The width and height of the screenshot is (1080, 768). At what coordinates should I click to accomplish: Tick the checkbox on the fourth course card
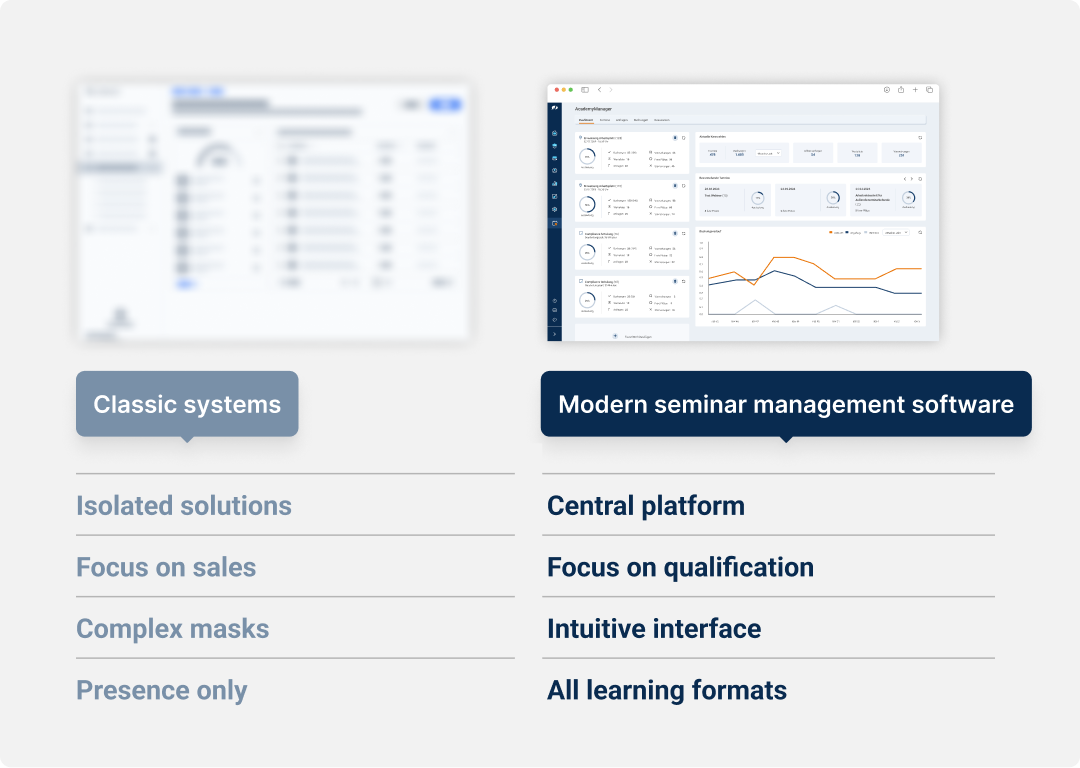coord(581,281)
